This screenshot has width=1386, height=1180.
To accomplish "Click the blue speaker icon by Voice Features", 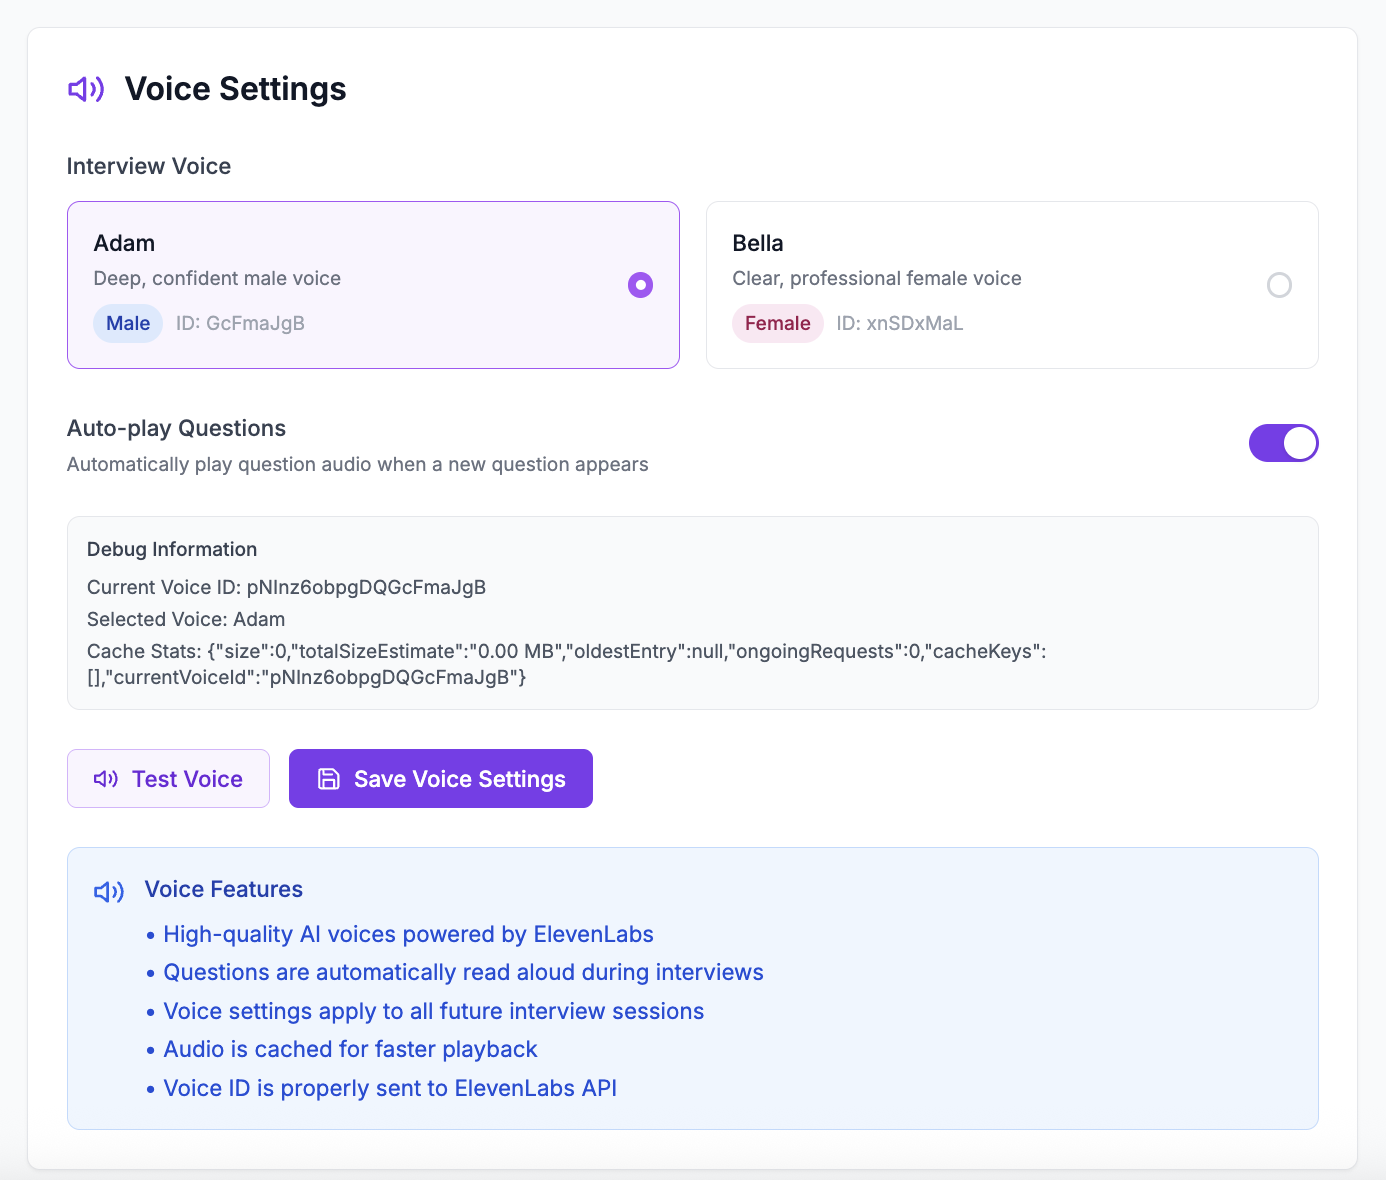I will coord(109,891).
